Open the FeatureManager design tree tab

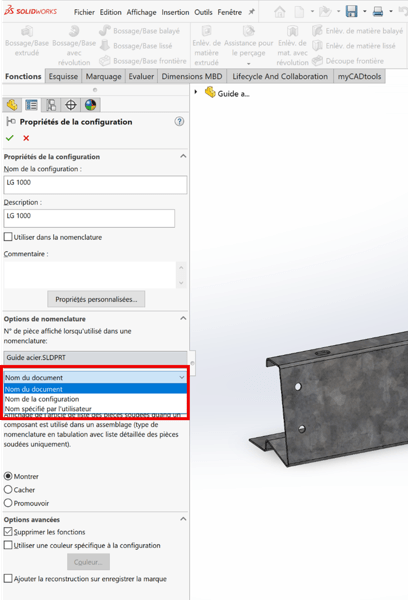tap(12, 104)
